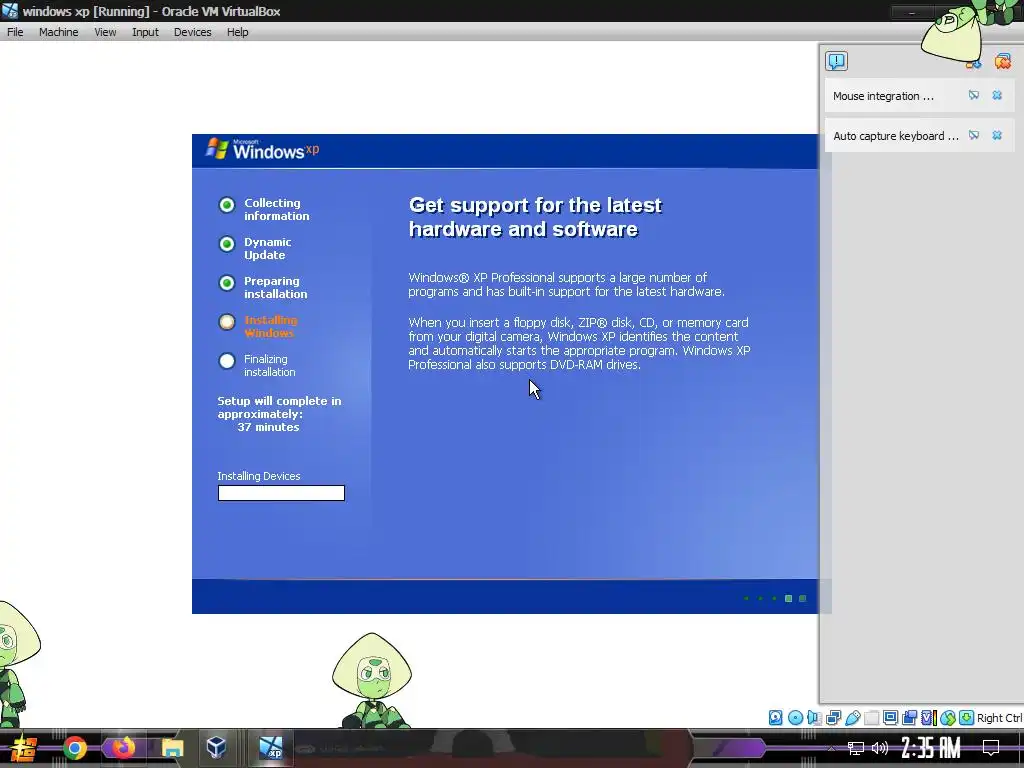This screenshot has width=1024, height=768.
Task: Click the optical disk status icon
Action: coord(795,718)
